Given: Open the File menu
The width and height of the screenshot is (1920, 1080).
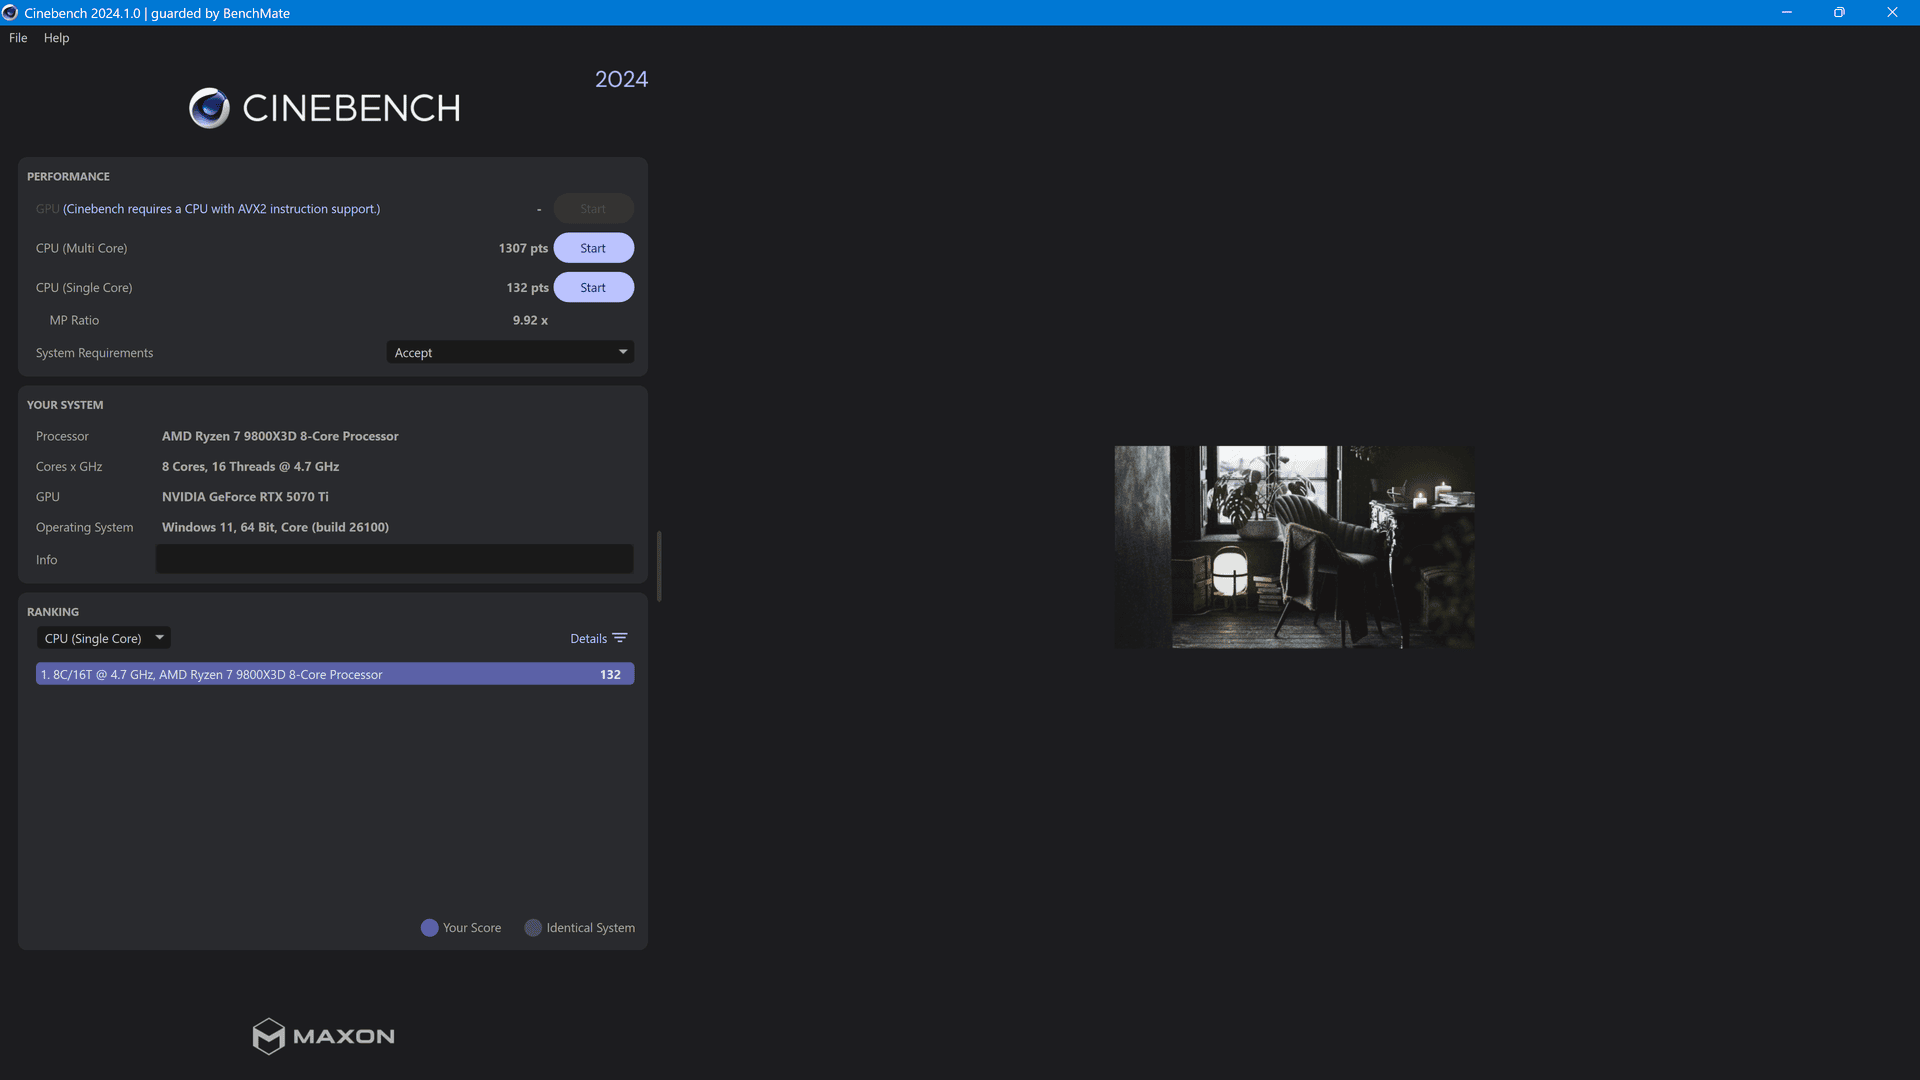Looking at the screenshot, I should [x=18, y=38].
